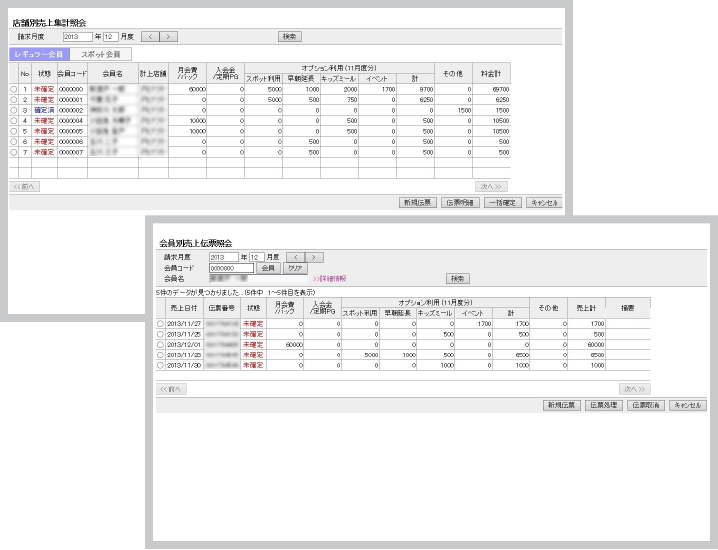Go to previous month in 会員別売上伝票照会
The image size is (718, 550).
(x=295, y=257)
